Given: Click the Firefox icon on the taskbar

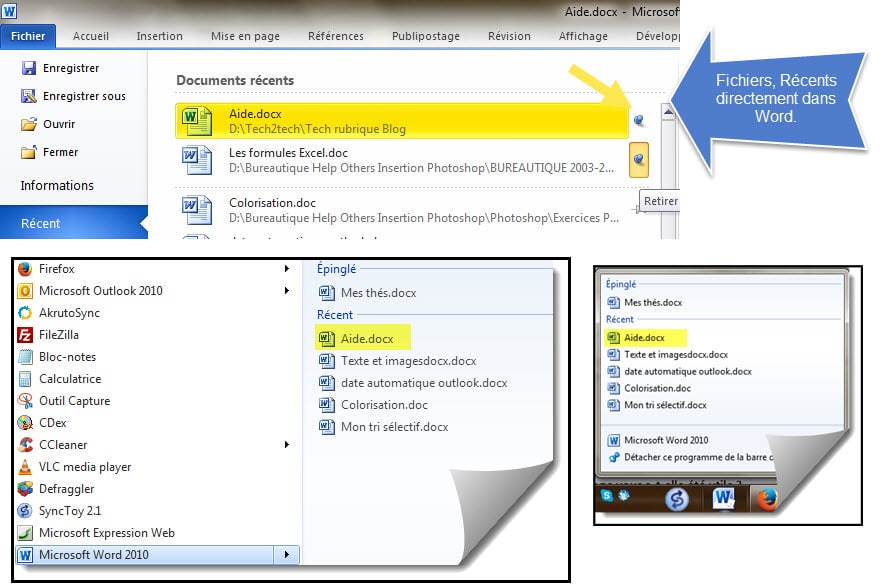Looking at the screenshot, I should pyautogui.click(x=767, y=498).
